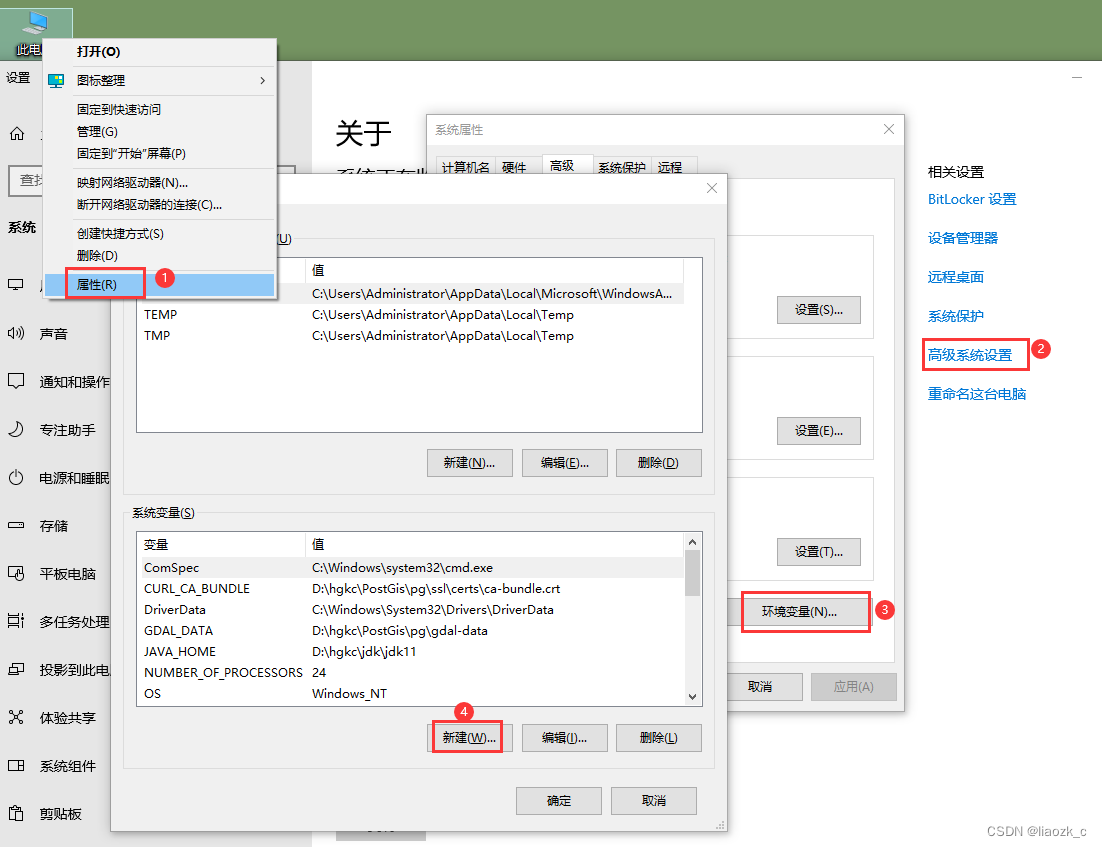Click the 环境变量(N)... button
Screen dimensions: 1102x847
[799, 612]
